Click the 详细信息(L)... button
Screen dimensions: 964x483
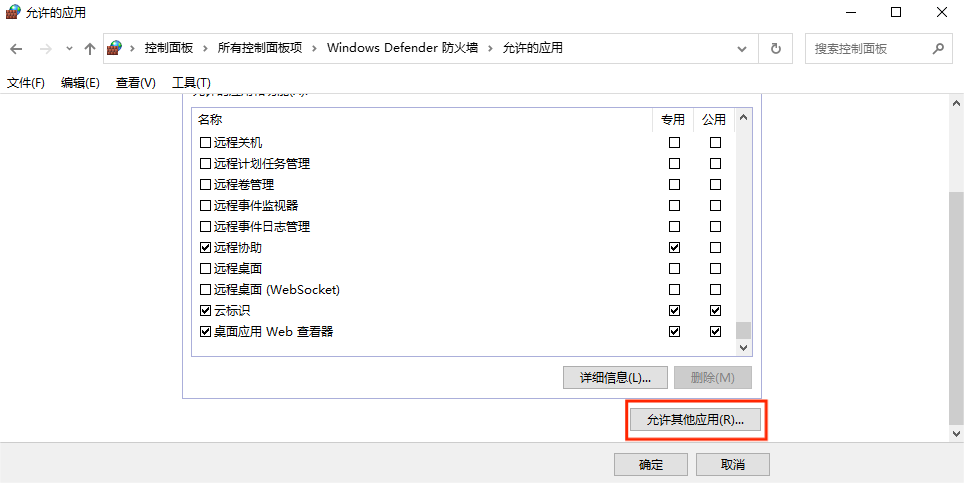(615, 377)
